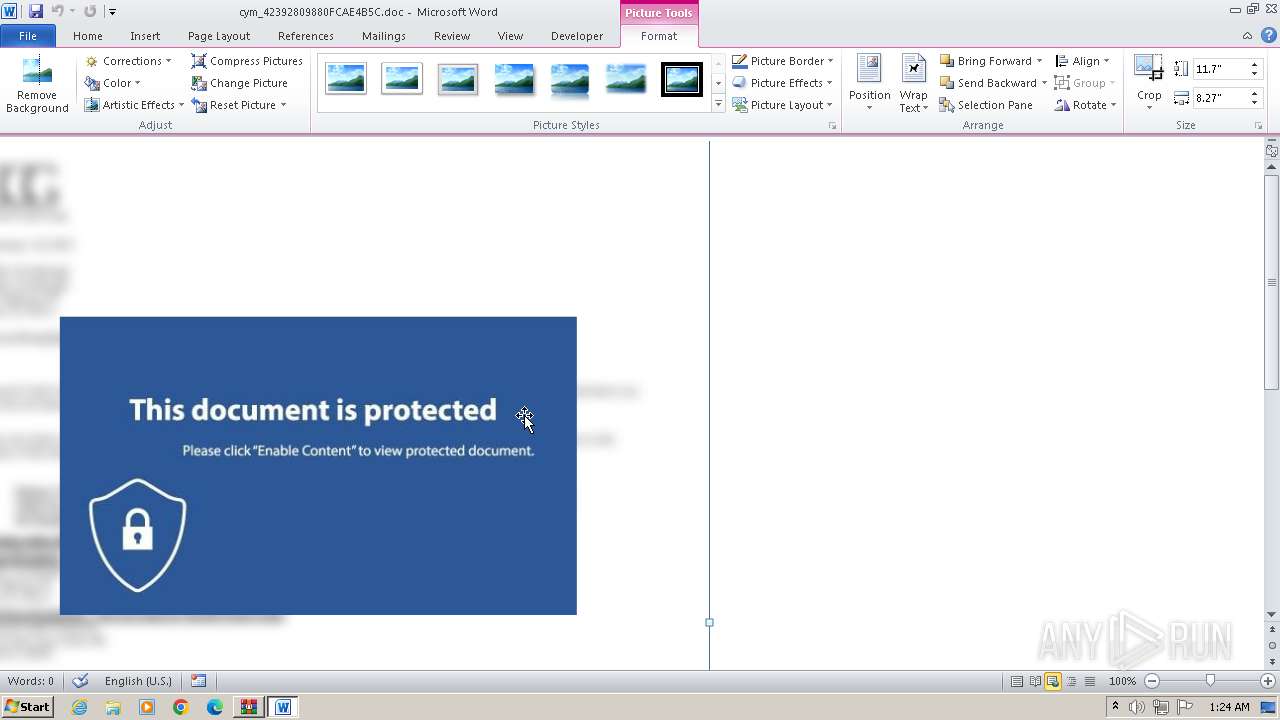Apply fourth picture style thumbnail
This screenshot has height=720, width=1280.
coord(513,79)
